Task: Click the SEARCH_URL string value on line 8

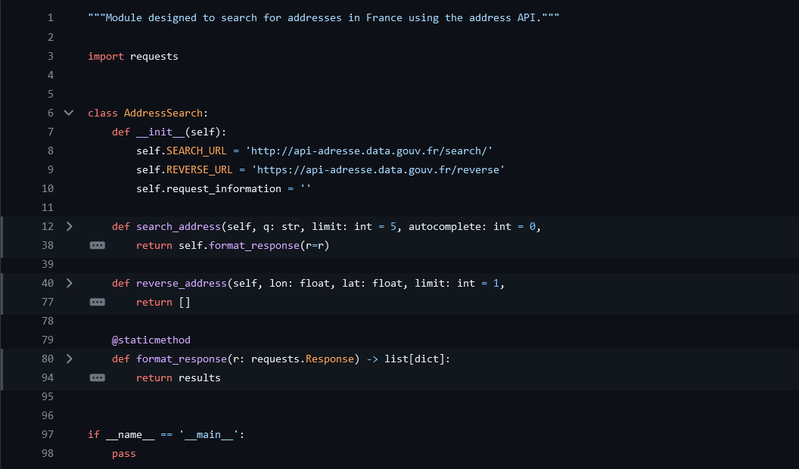Action: click(x=372, y=151)
